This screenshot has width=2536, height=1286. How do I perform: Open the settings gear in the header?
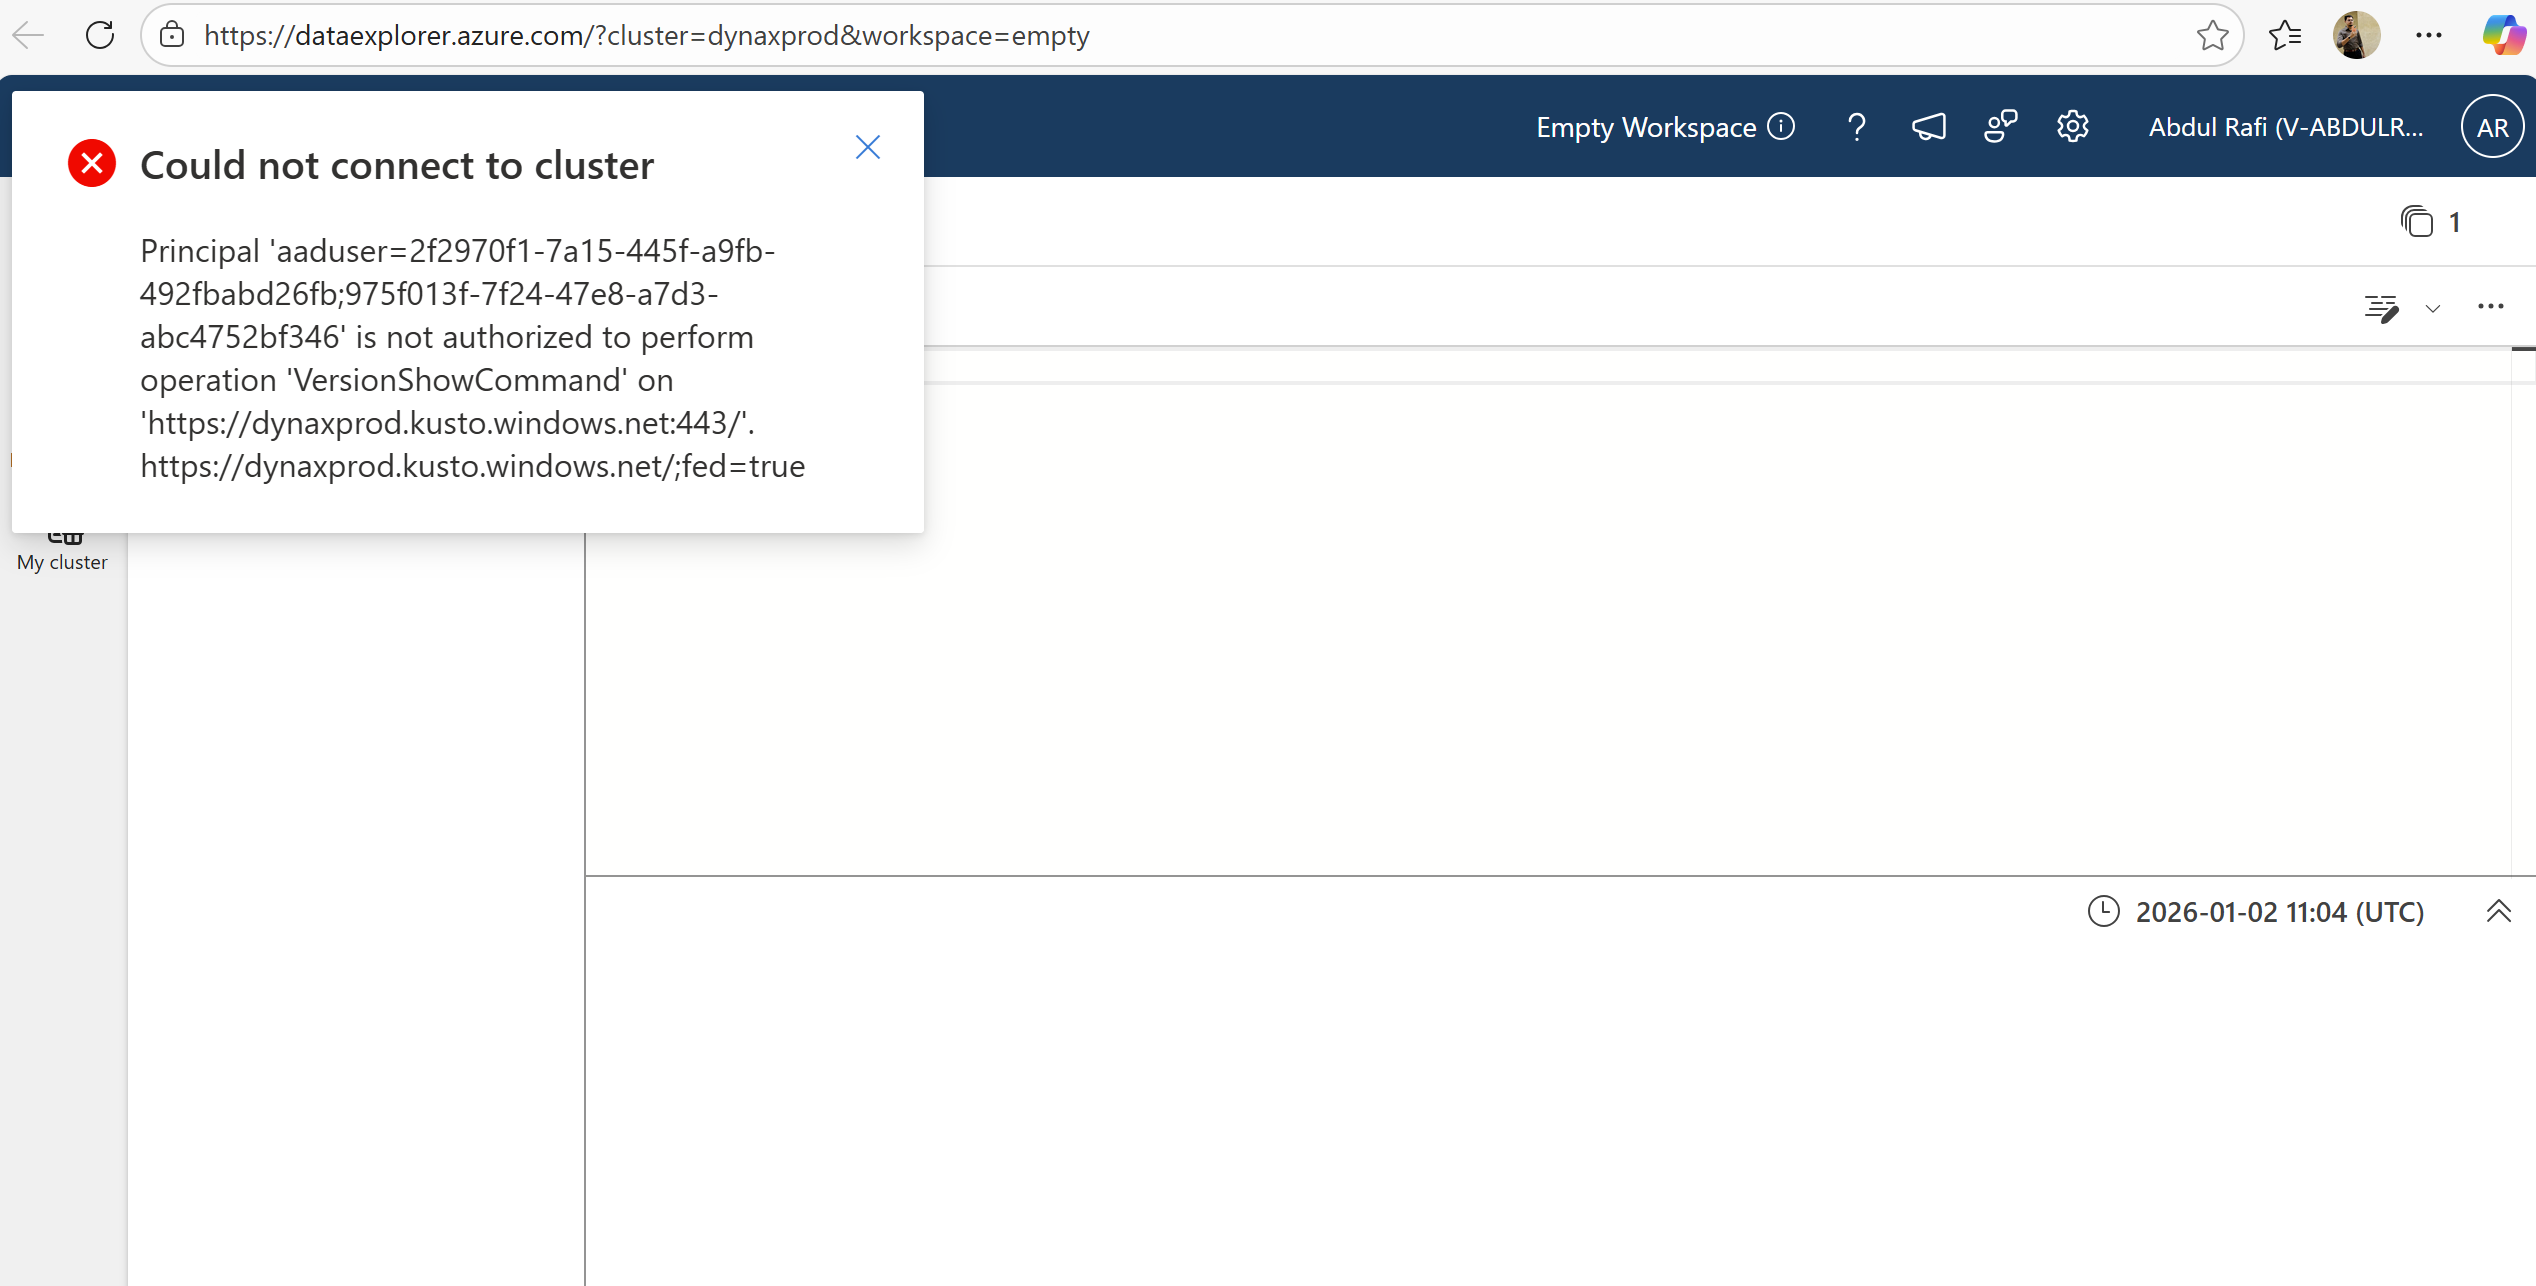(x=2072, y=126)
